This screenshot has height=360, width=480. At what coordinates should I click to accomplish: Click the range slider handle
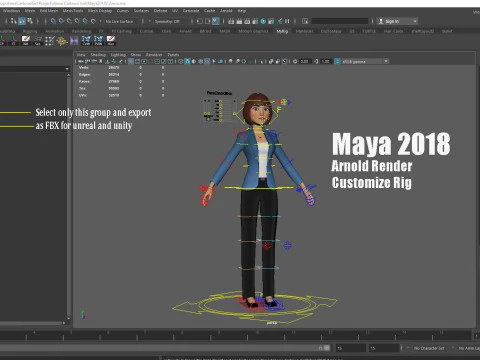point(327,348)
